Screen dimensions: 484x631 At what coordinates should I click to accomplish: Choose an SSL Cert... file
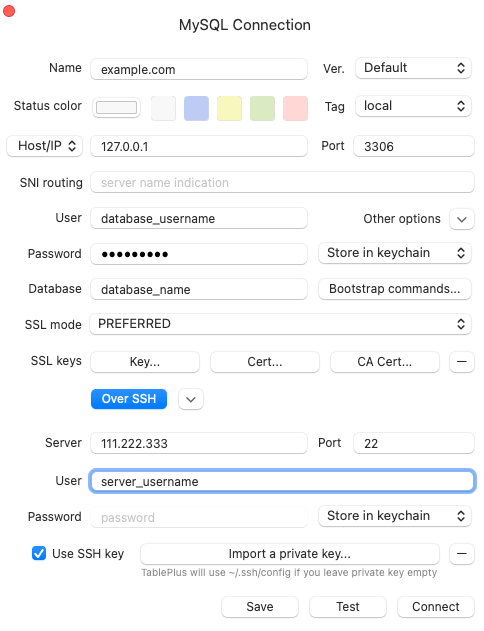pos(265,362)
